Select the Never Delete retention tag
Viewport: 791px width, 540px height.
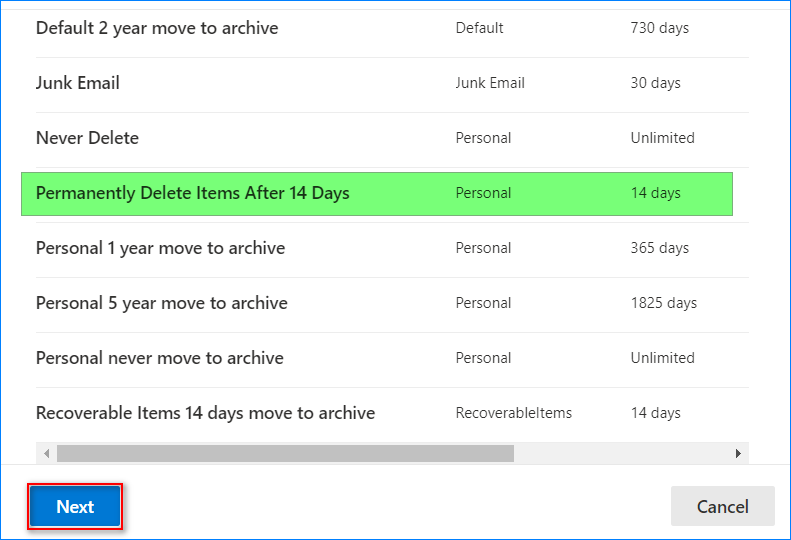click(x=87, y=138)
